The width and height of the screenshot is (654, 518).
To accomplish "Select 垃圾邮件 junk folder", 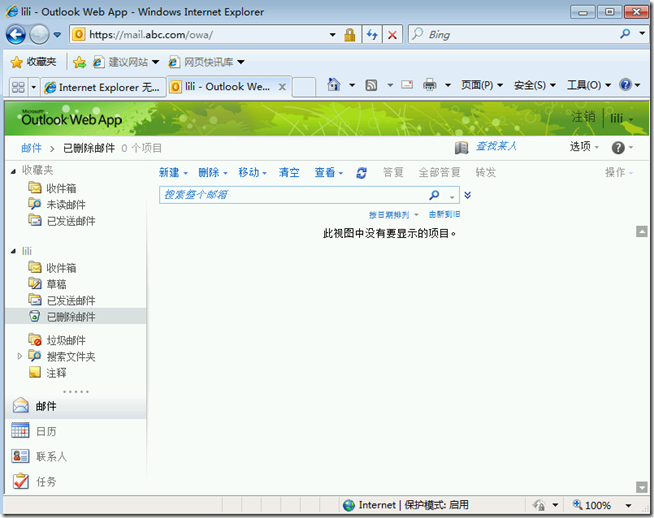I will [57, 340].
